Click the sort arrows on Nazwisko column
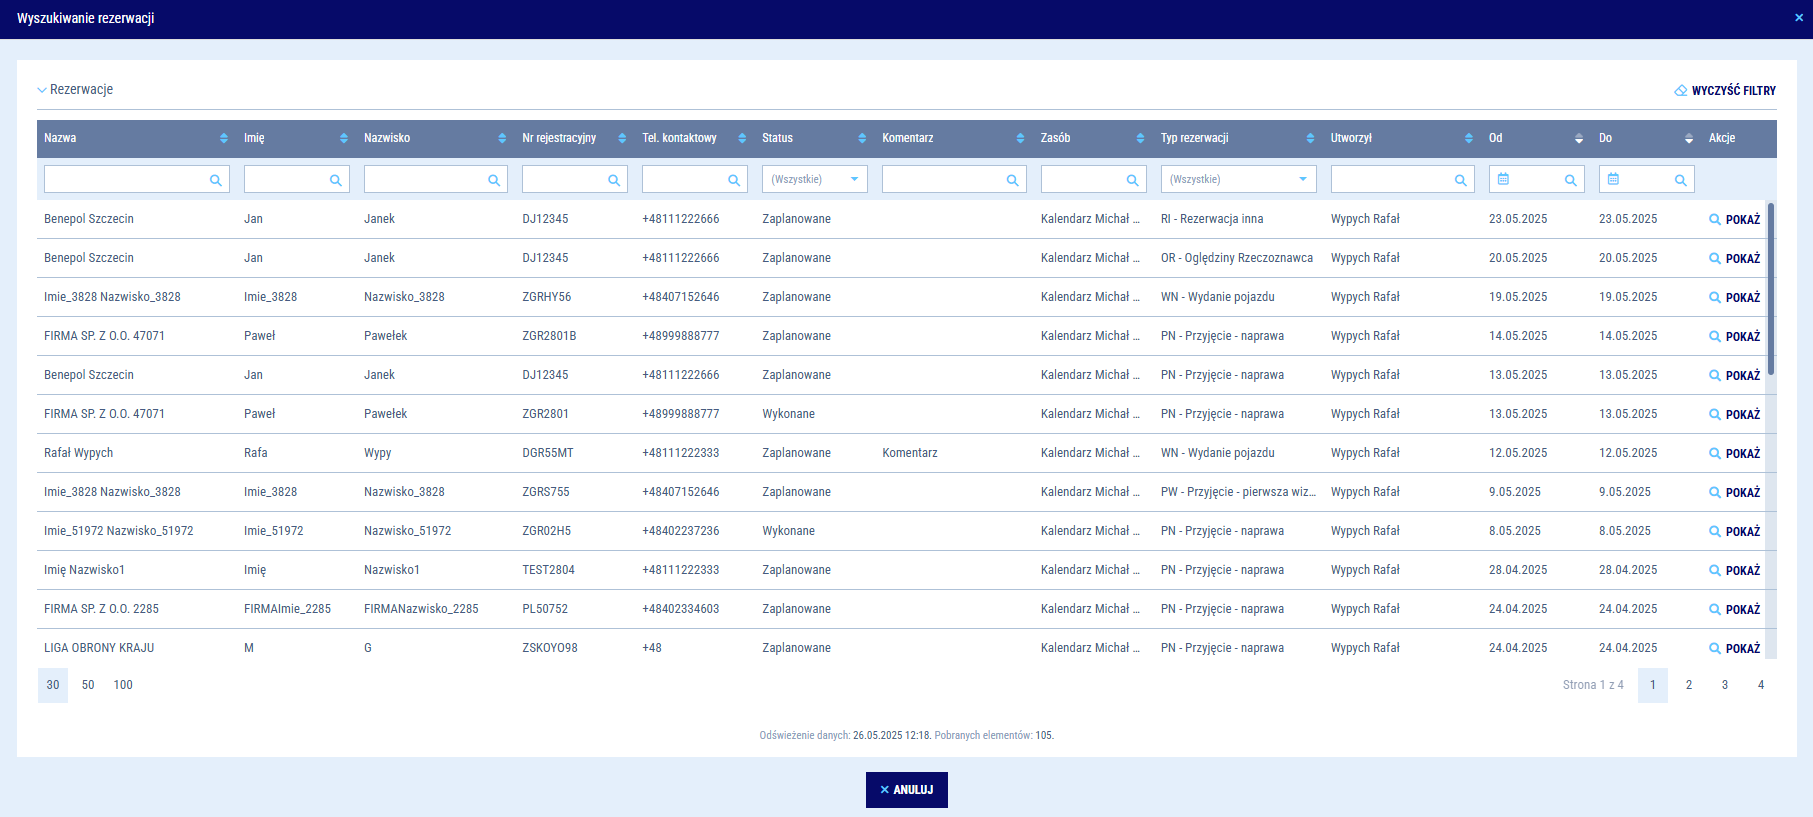Viewport: 1813px width, 817px height. point(502,138)
